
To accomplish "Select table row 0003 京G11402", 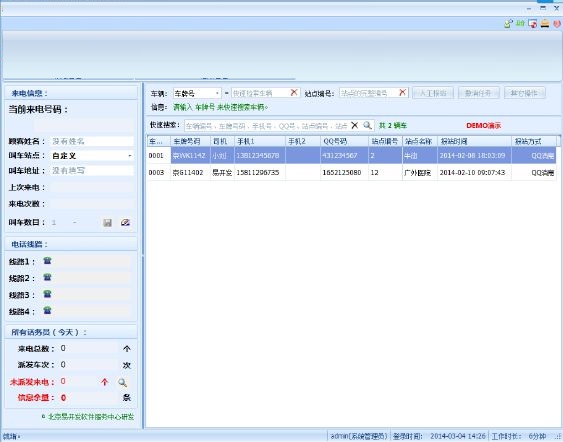I will tap(352, 172).
